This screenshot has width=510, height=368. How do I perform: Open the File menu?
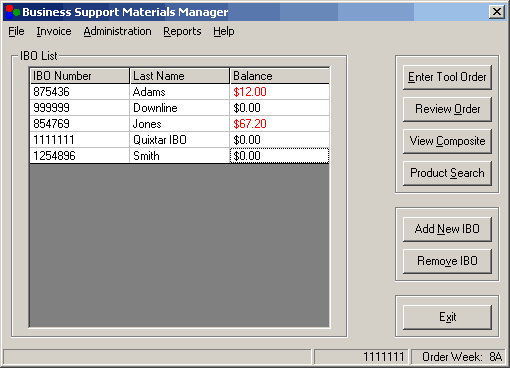click(16, 31)
